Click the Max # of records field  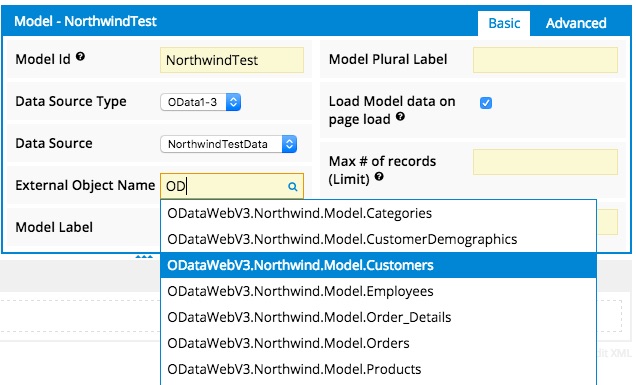(x=545, y=162)
